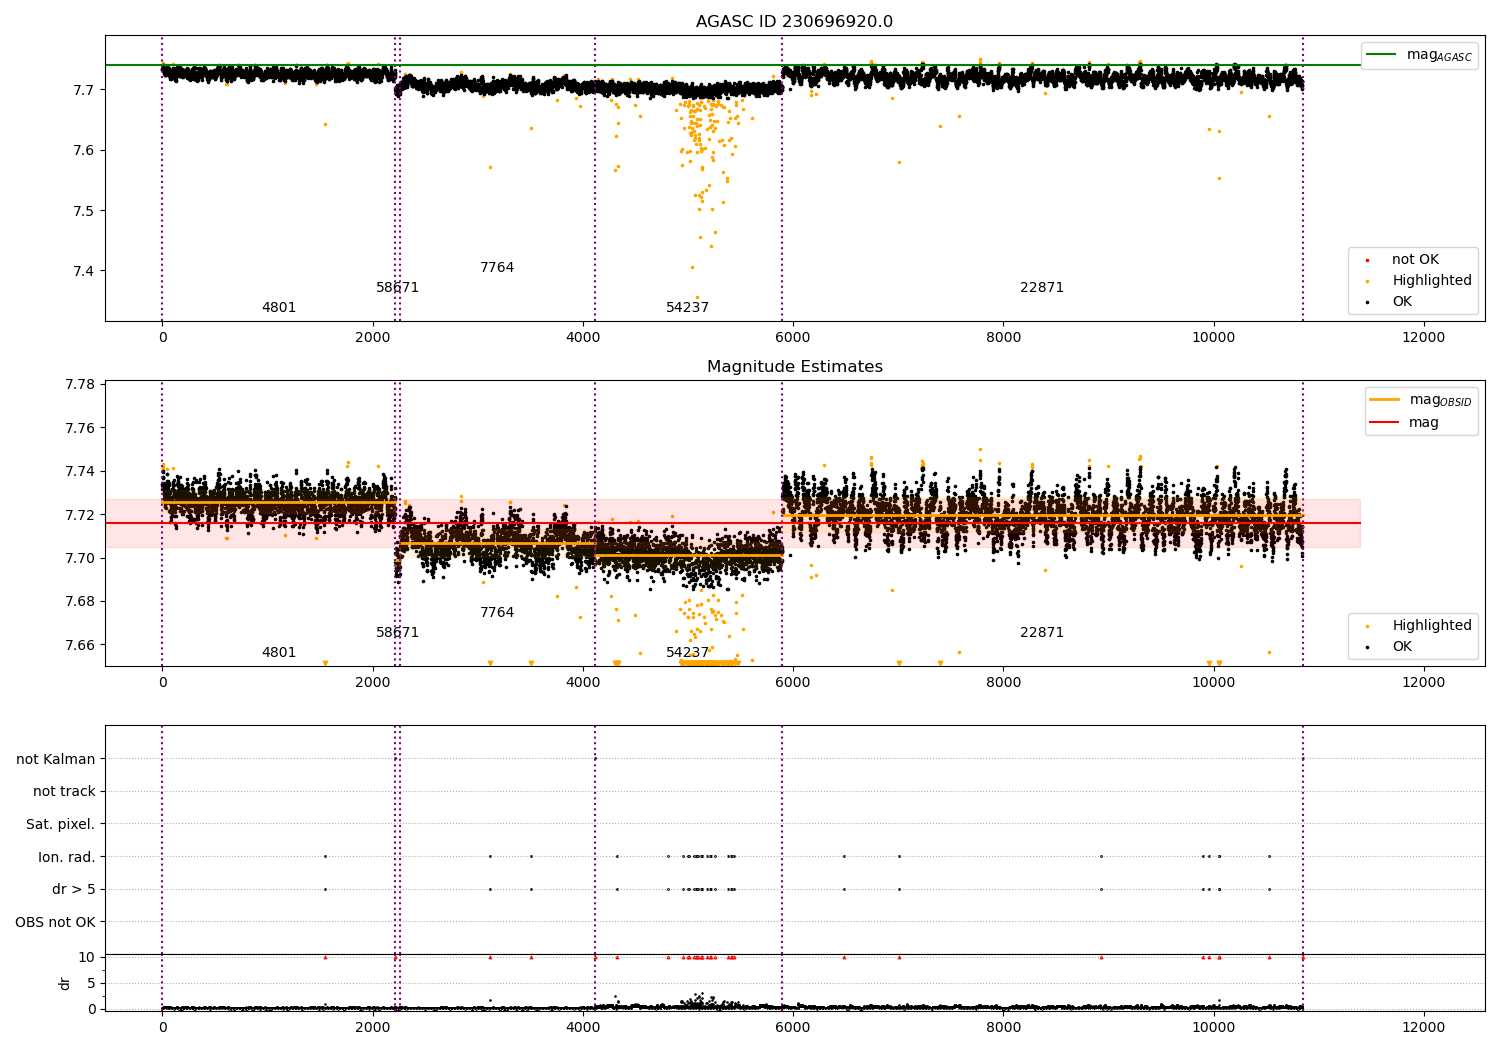Select label 22871 in the AGASC plot
This screenshot has height=1050, width=1500.
pos(1042,288)
